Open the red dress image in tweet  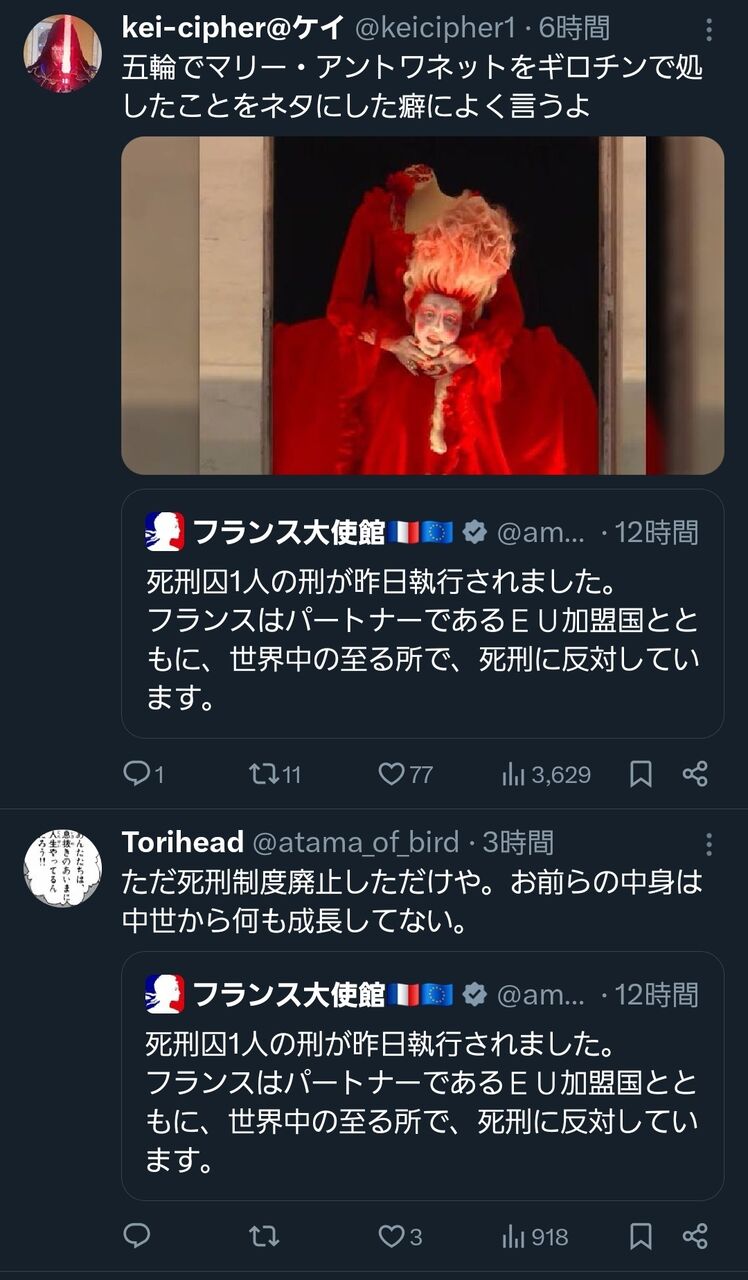coord(422,305)
